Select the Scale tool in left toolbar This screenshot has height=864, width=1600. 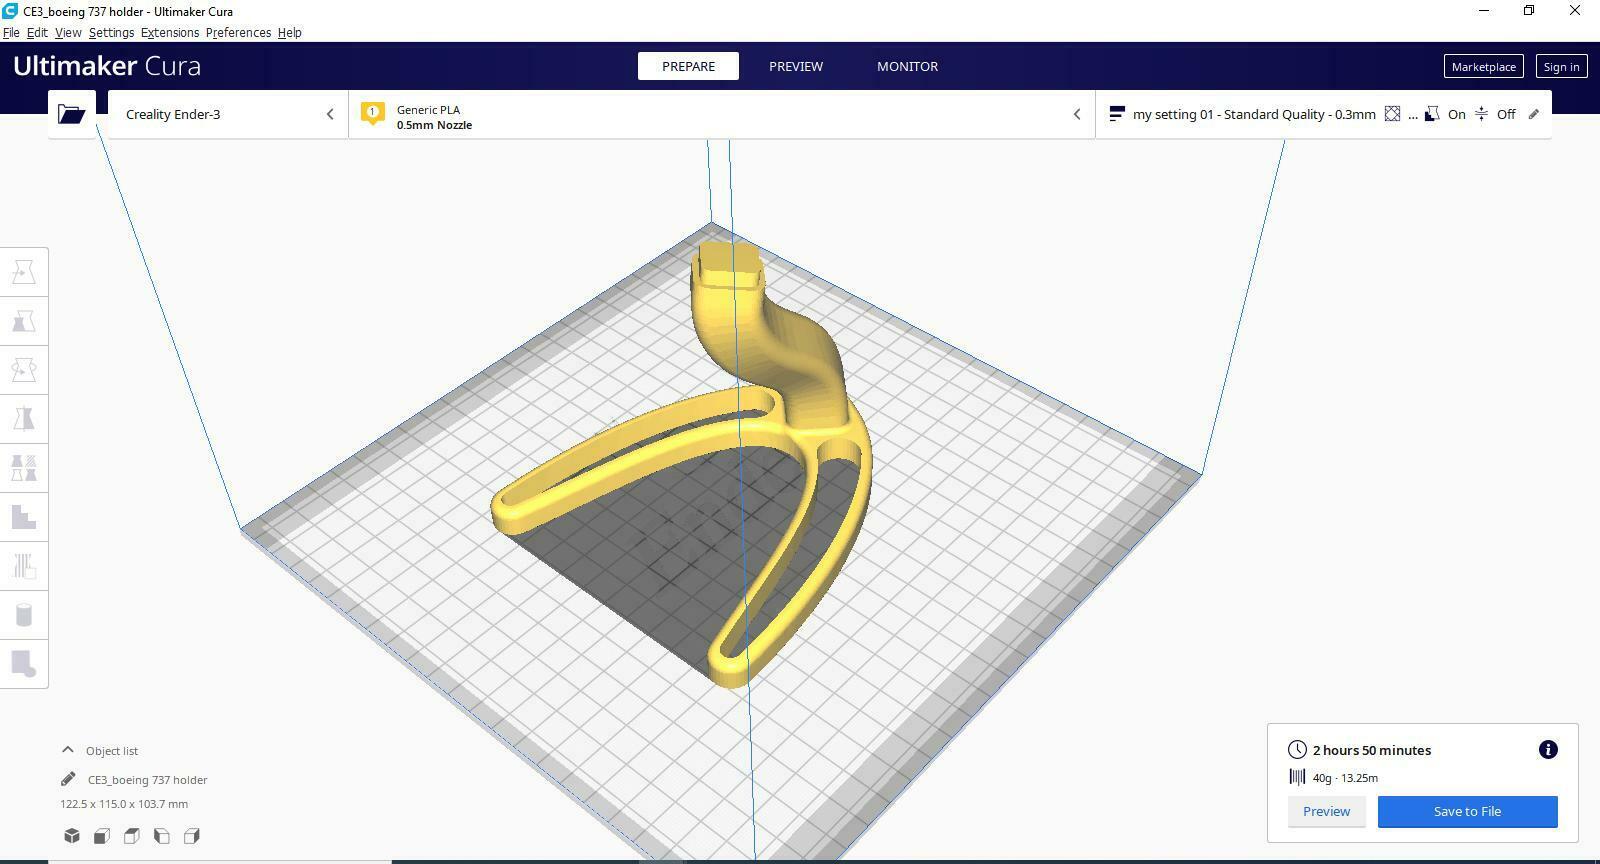tap(24, 321)
